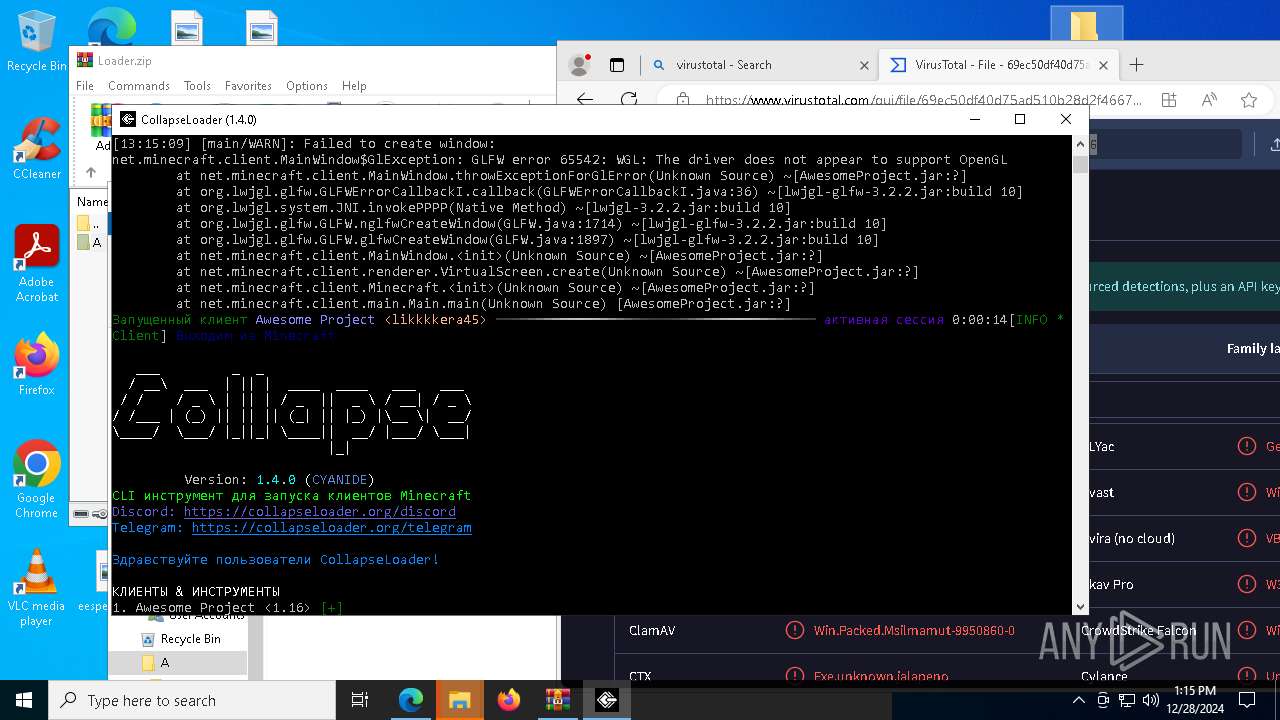Open WinRAR Options menu
Image resolution: width=1280 pixels, height=720 pixels.
(307, 86)
